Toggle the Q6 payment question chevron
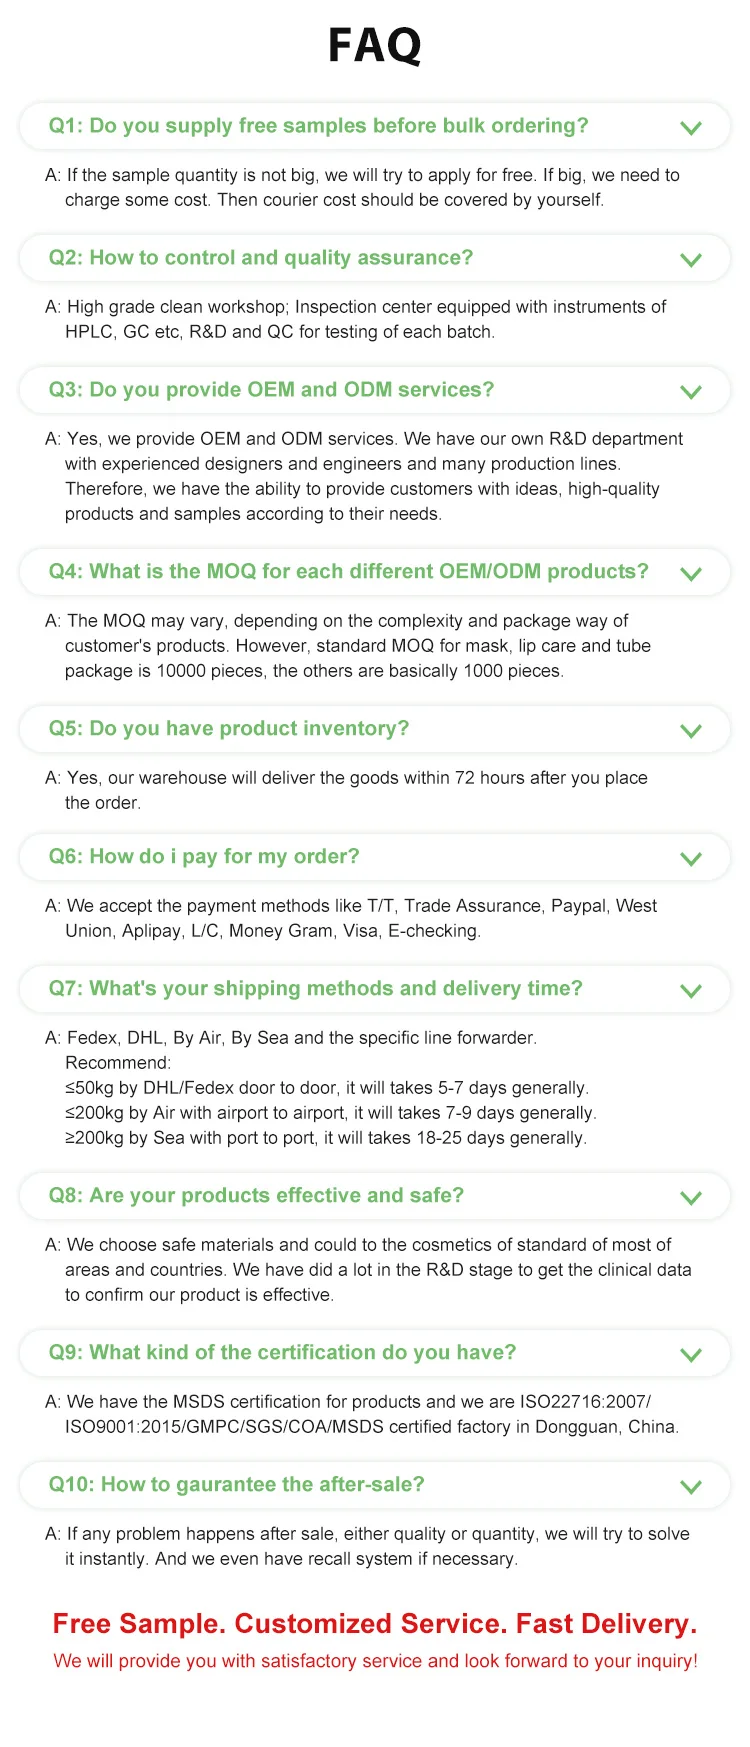 690,859
